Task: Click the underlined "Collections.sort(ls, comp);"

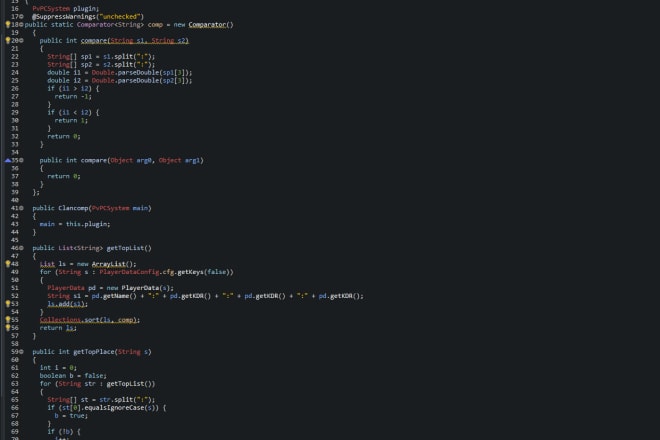Action: pos(90,320)
